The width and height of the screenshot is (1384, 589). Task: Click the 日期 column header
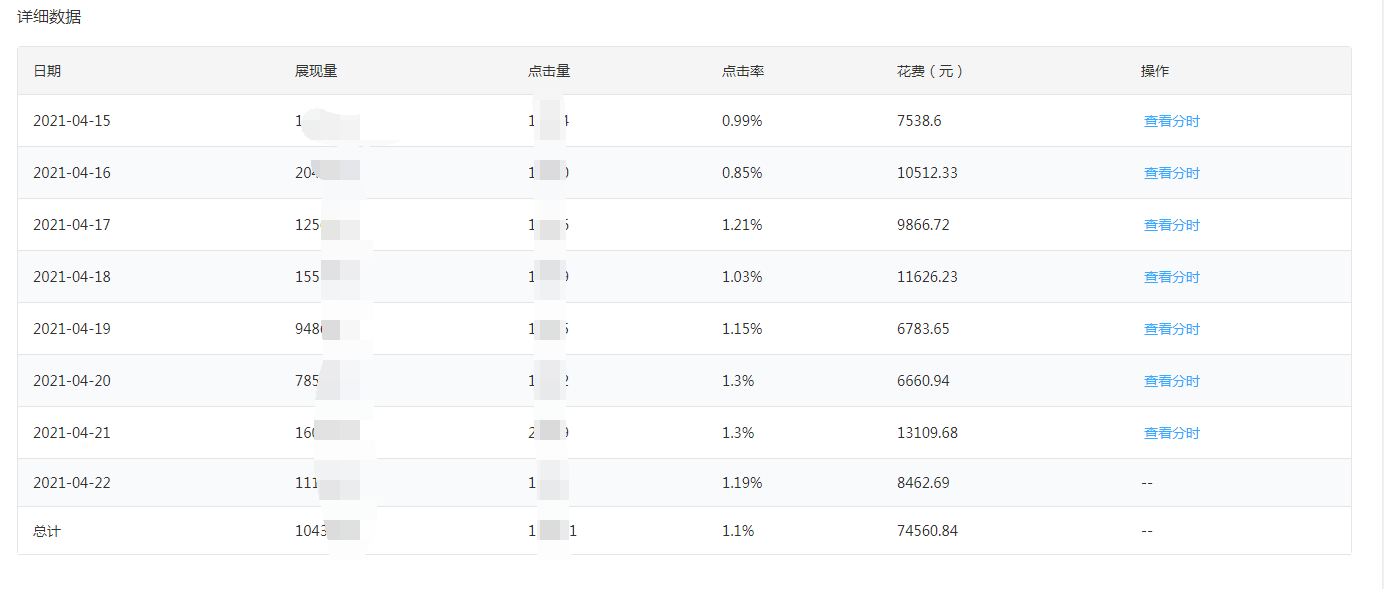point(47,71)
